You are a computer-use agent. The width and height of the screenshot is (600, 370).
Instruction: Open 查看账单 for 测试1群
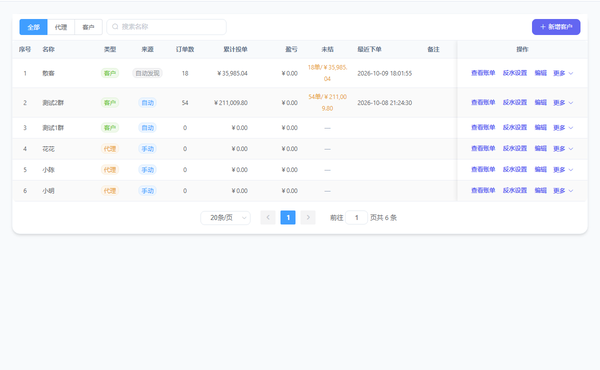(x=483, y=127)
